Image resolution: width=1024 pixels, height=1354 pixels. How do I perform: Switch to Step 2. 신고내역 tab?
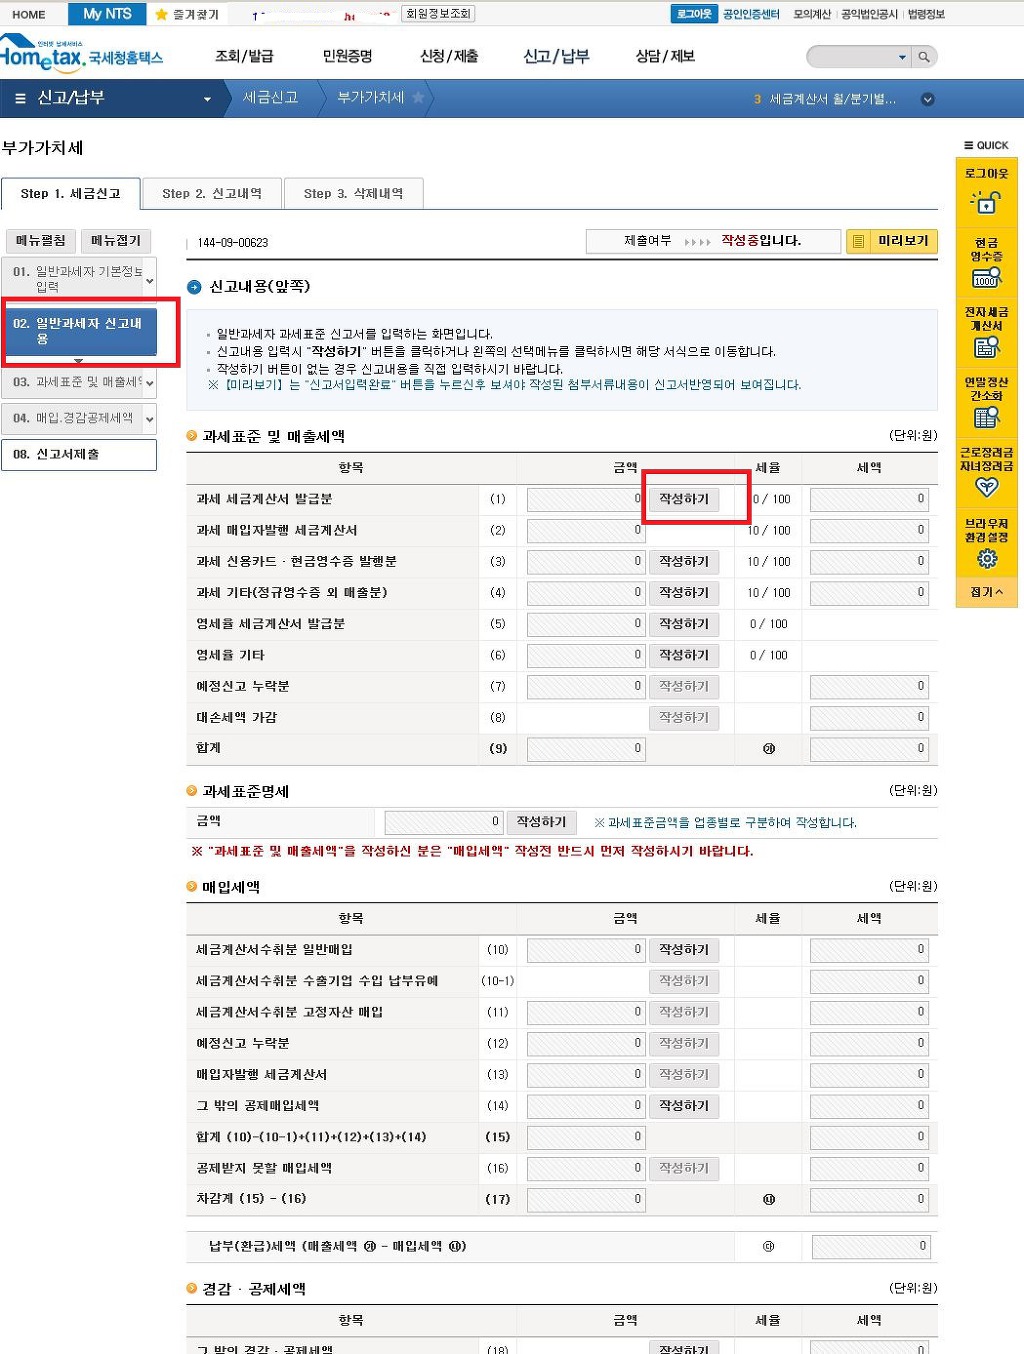pyautogui.click(x=212, y=193)
